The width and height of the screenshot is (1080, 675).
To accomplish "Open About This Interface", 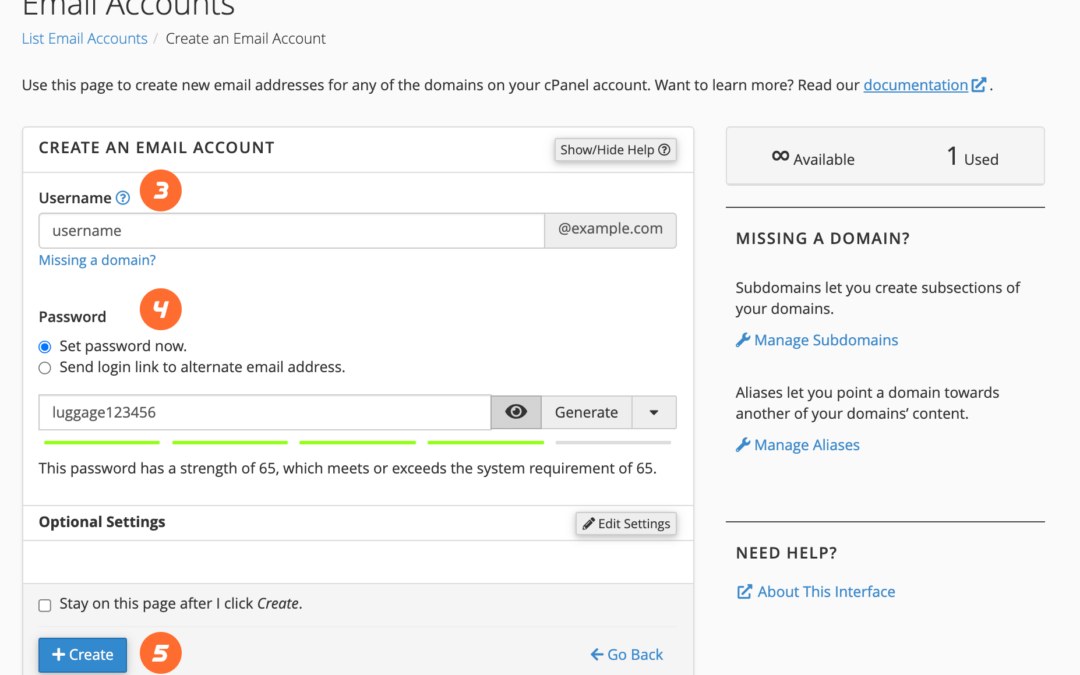I will coord(816,592).
